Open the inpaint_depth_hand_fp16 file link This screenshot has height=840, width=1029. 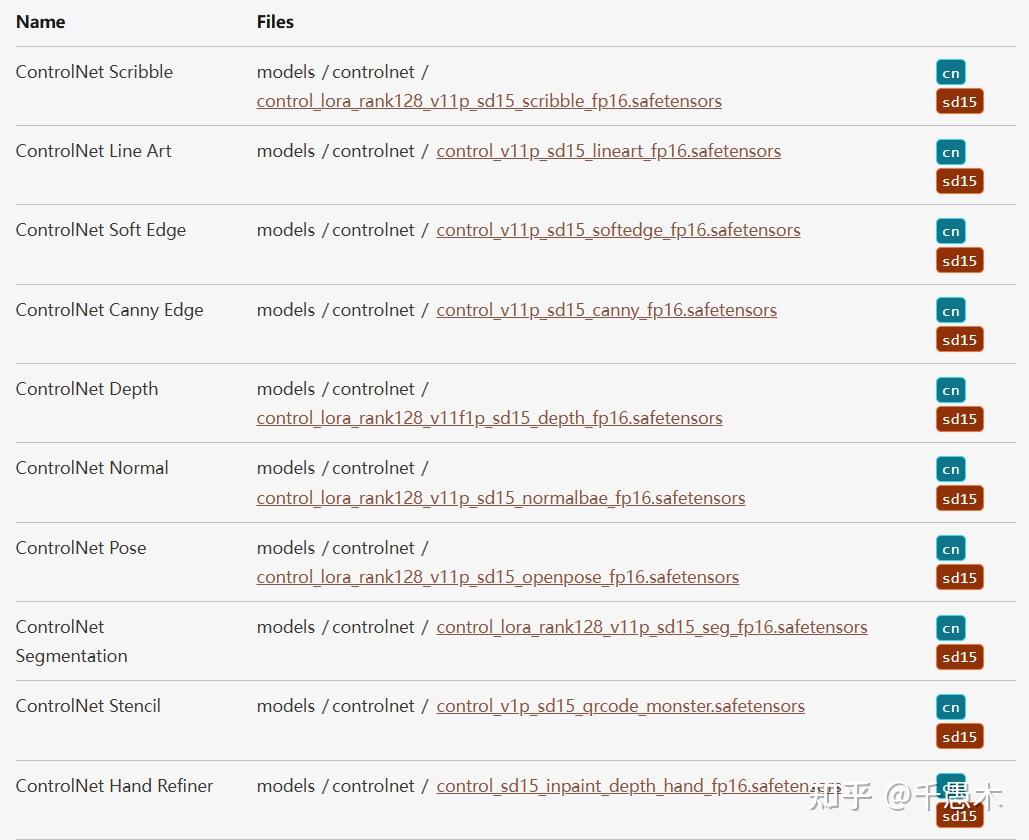click(620, 786)
